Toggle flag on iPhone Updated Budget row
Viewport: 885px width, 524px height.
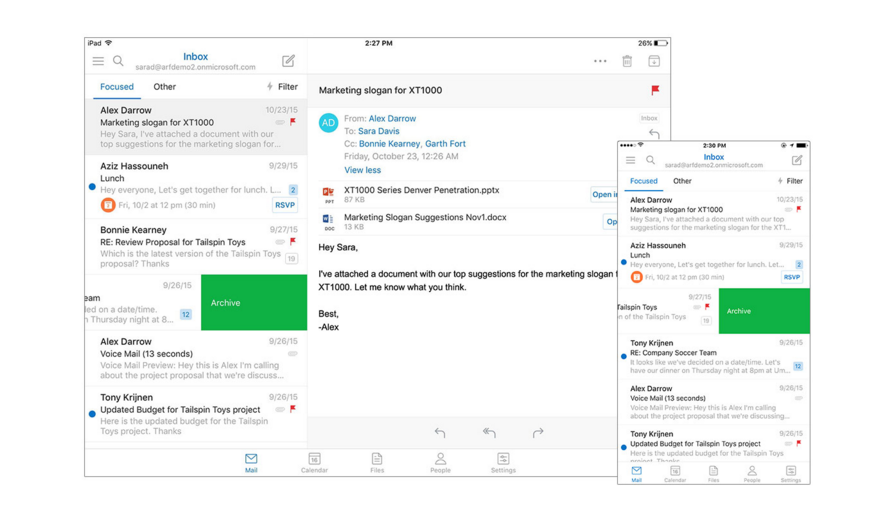(x=799, y=443)
